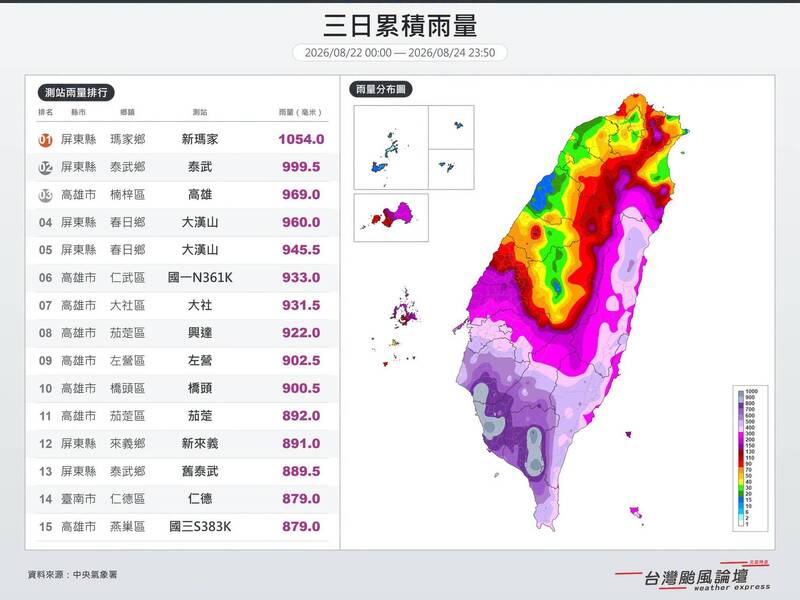Select rainfall value 969.0

click(301, 194)
